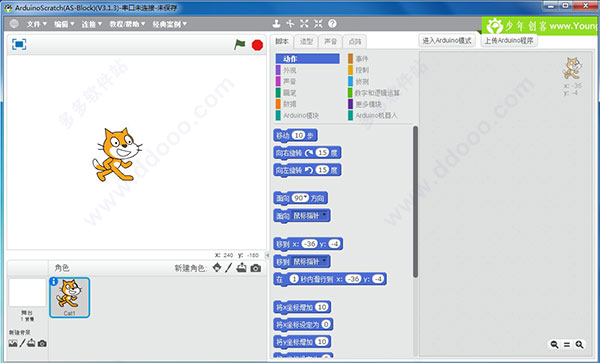The height and width of the screenshot is (363, 600).
Task: Open the 经典案例 menu
Action: click(170, 24)
